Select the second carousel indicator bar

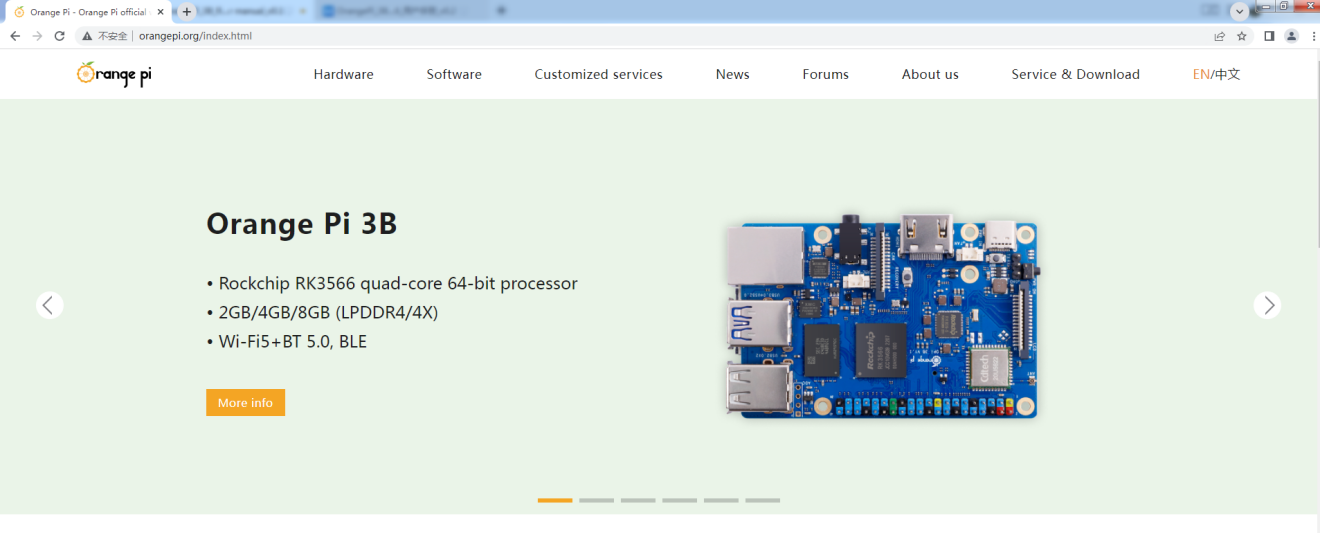596,500
